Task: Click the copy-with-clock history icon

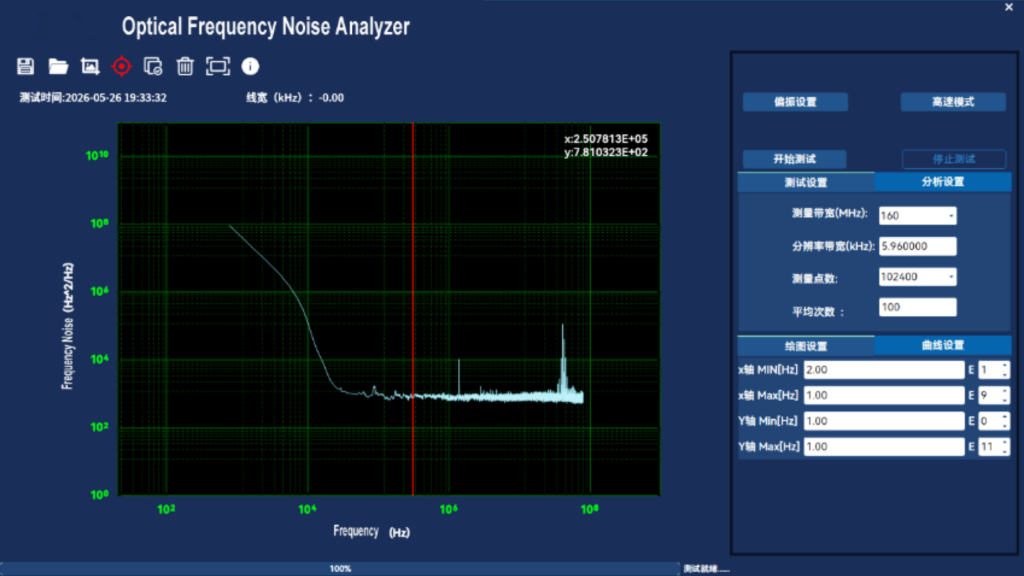Action: [x=153, y=66]
